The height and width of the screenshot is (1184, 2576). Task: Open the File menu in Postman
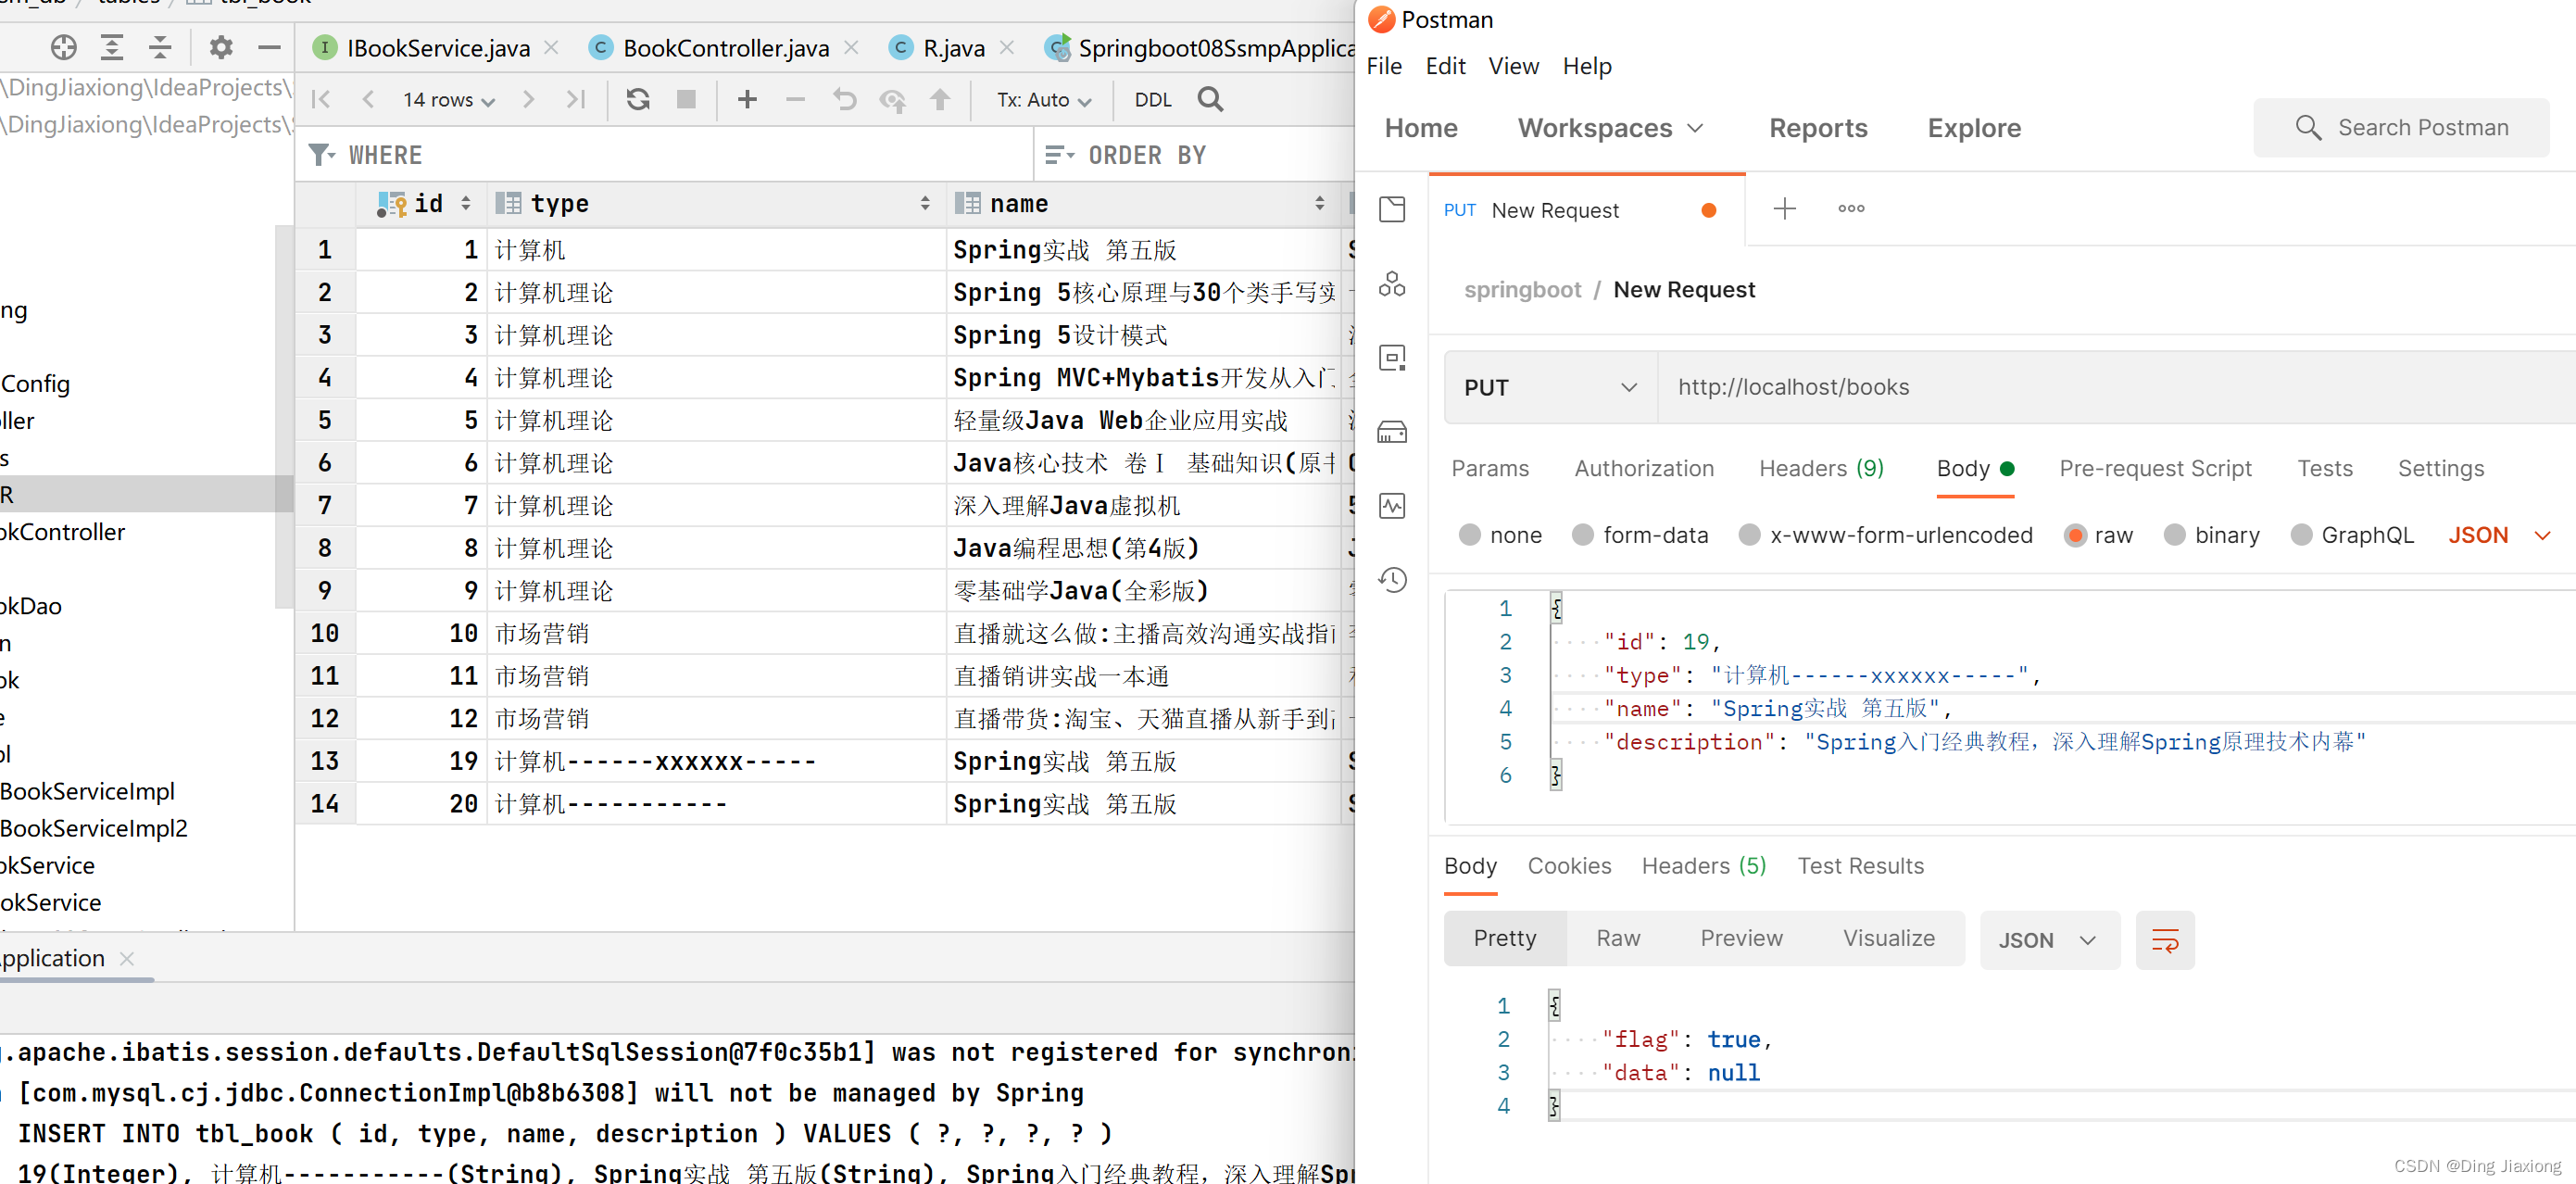1384,66
